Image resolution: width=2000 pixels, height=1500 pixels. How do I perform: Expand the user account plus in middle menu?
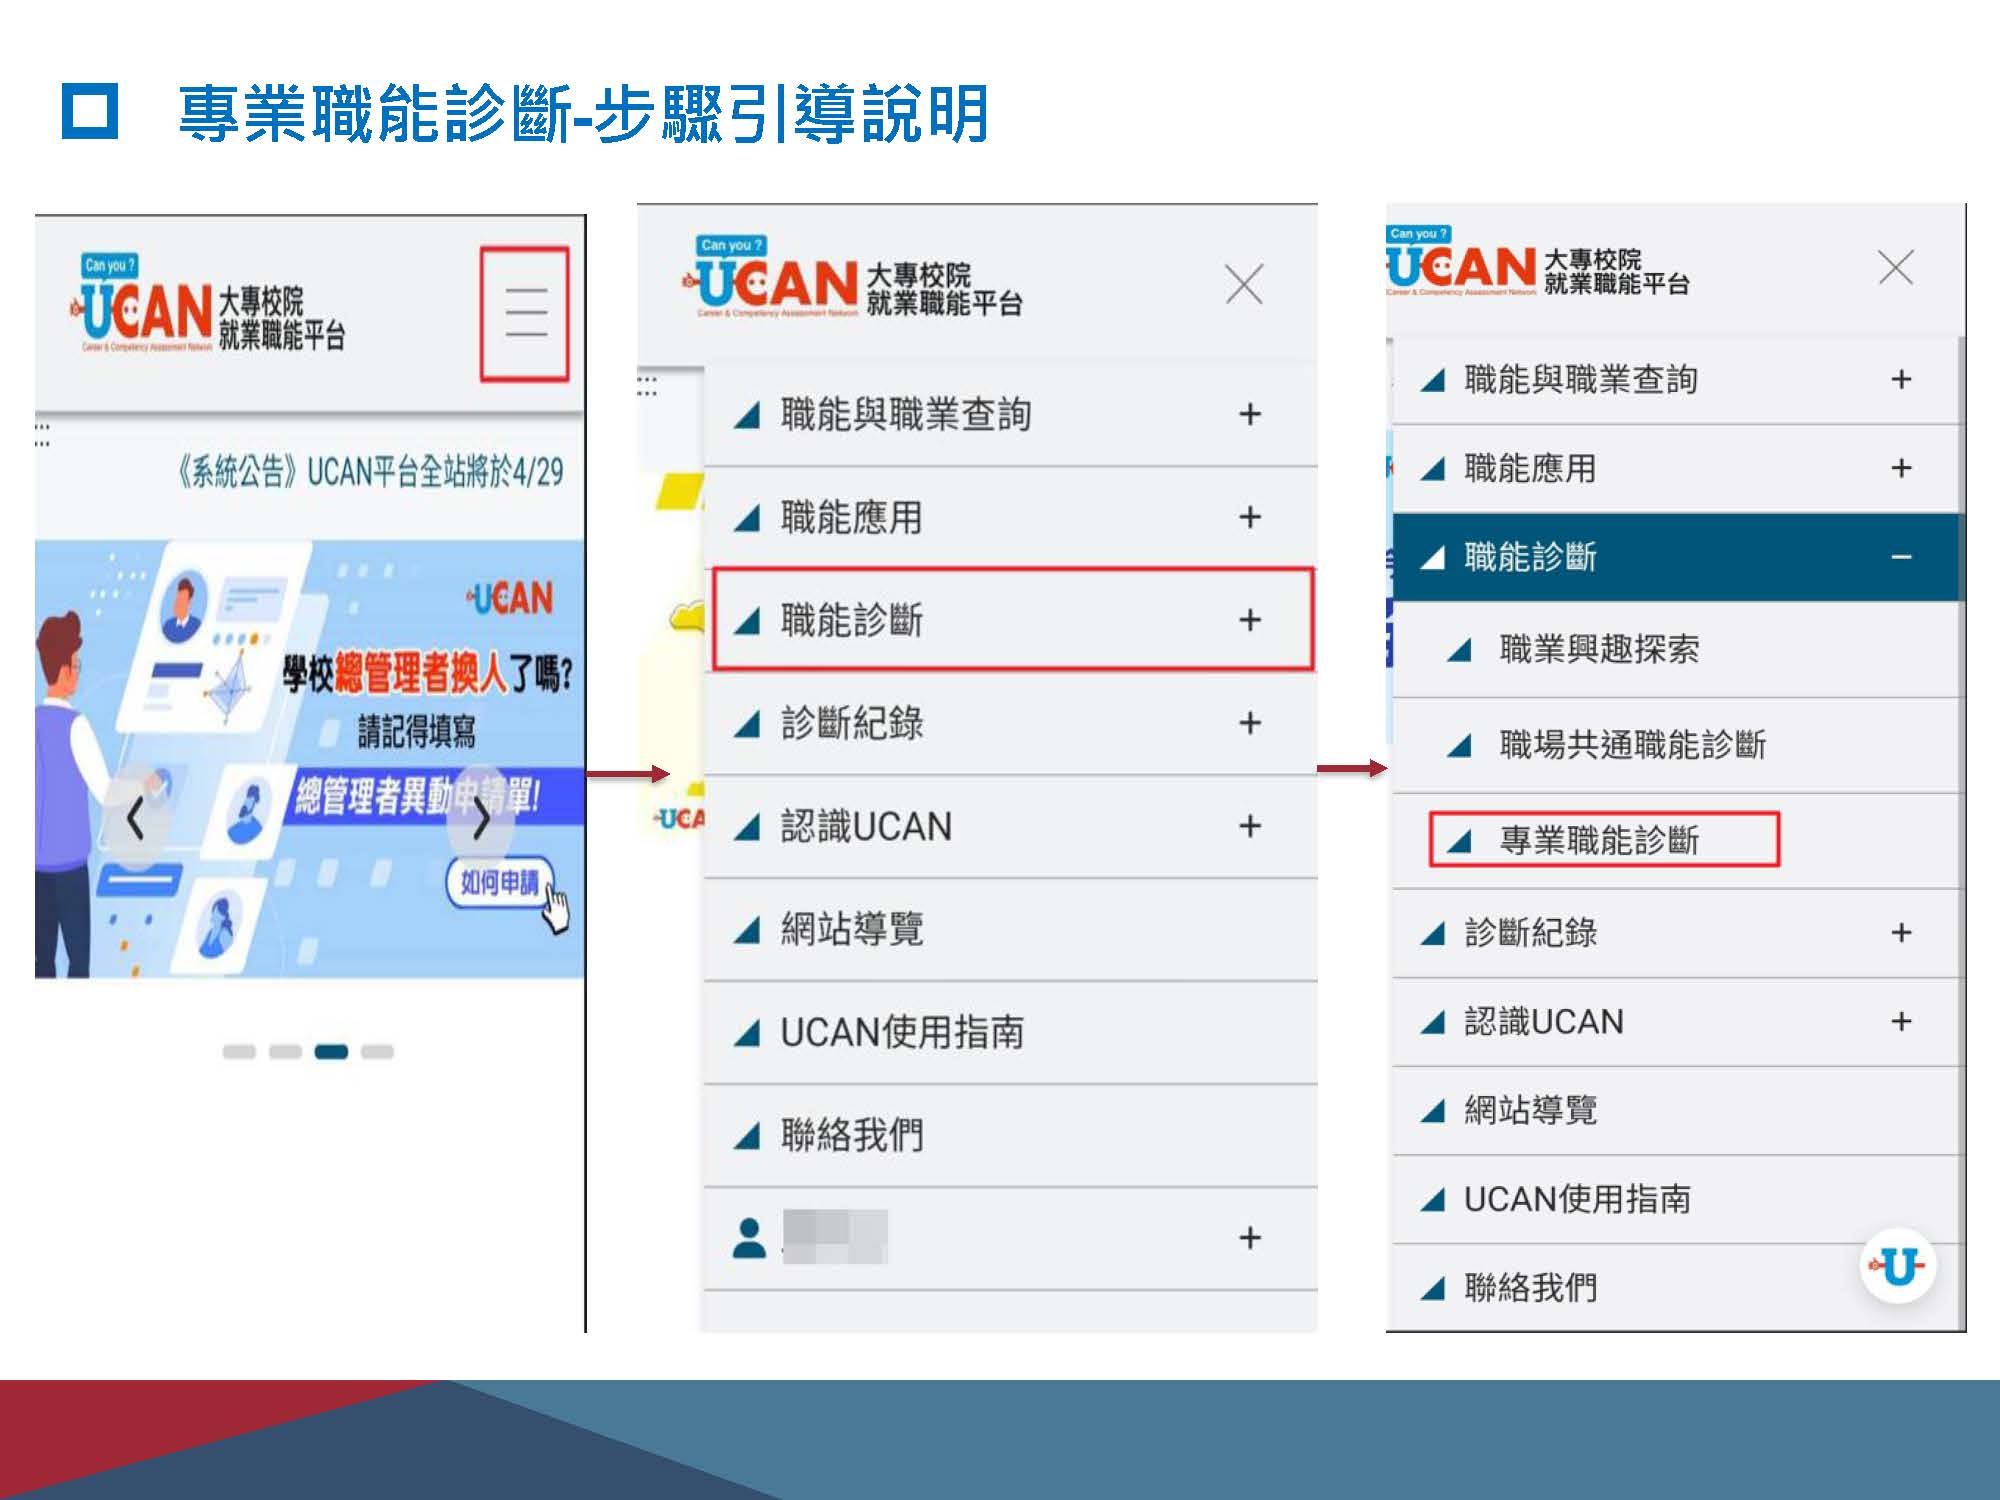tap(1250, 1238)
